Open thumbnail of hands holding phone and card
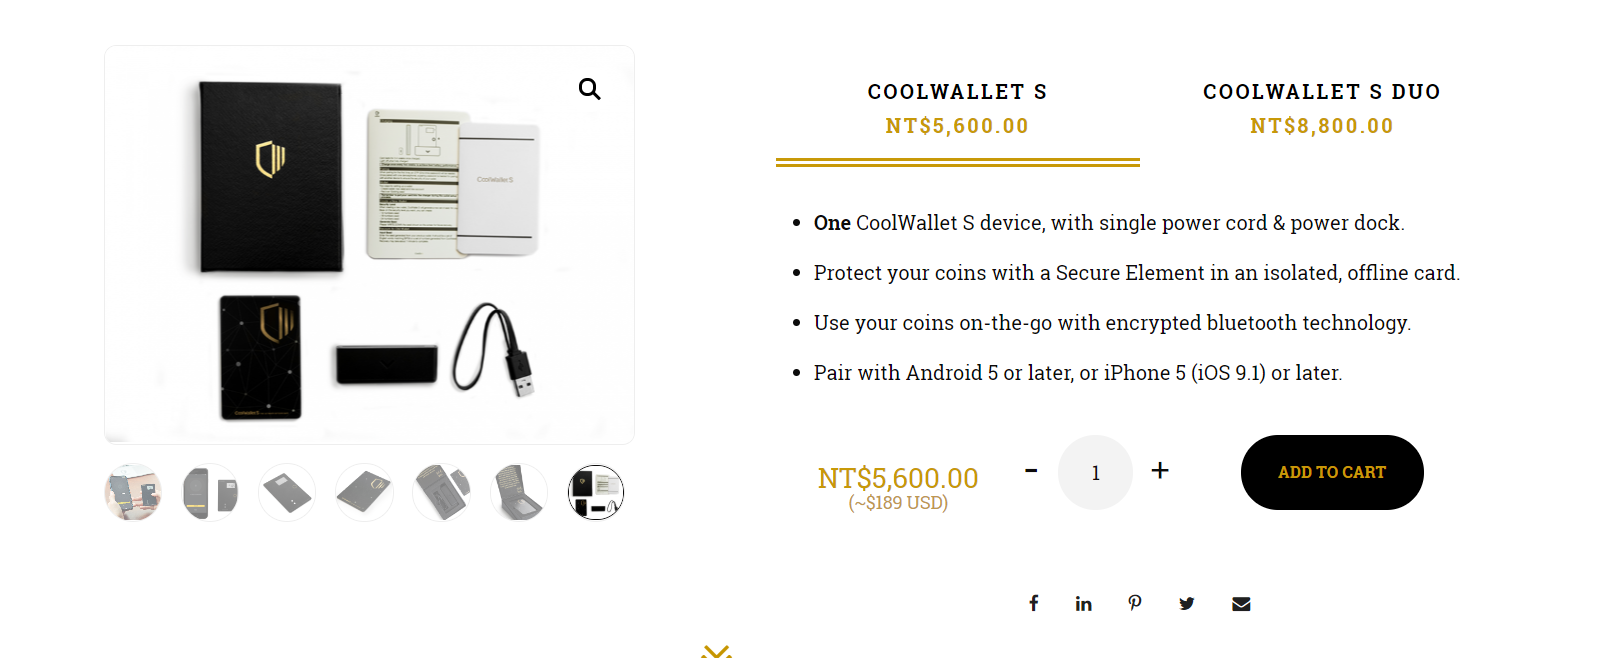1599x658 pixels. coord(133,492)
